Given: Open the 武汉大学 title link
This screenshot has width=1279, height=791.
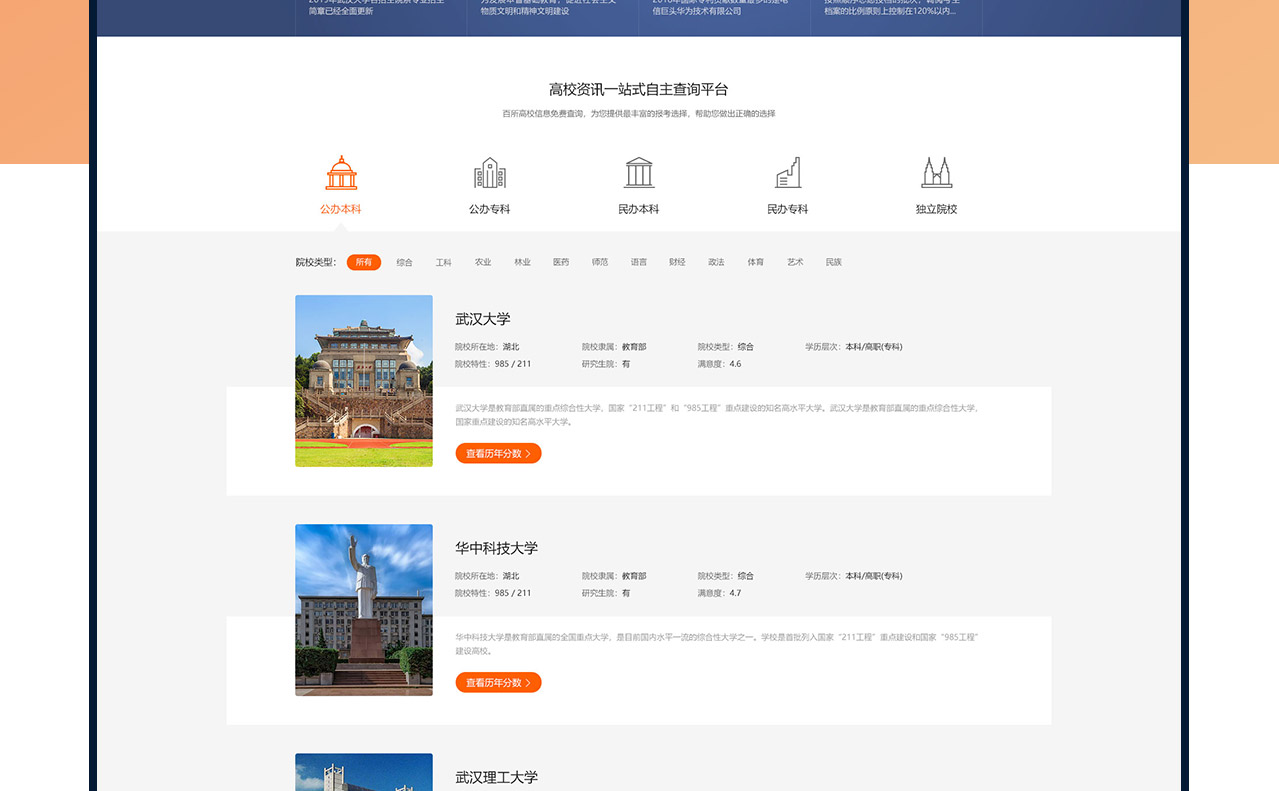Looking at the screenshot, I should 483,319.
